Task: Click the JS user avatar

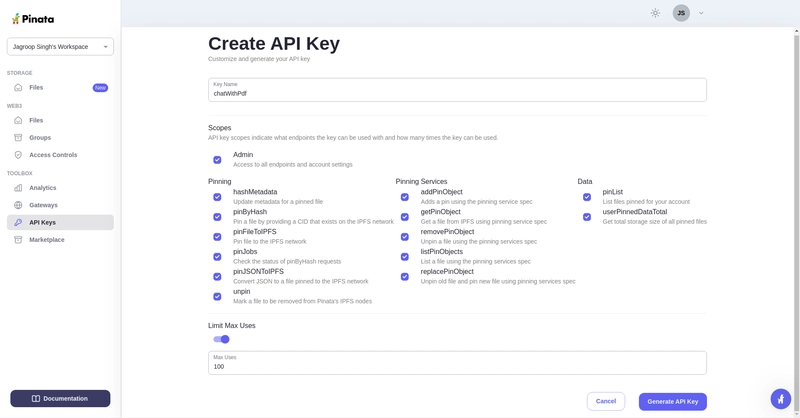Action: (x=681, y=13)
